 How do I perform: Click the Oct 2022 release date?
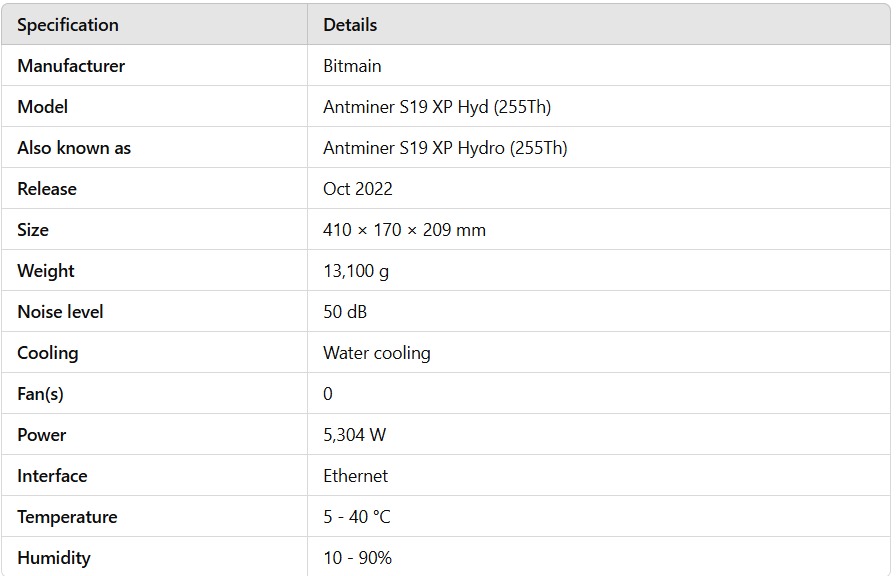click(x=358, y=189)
